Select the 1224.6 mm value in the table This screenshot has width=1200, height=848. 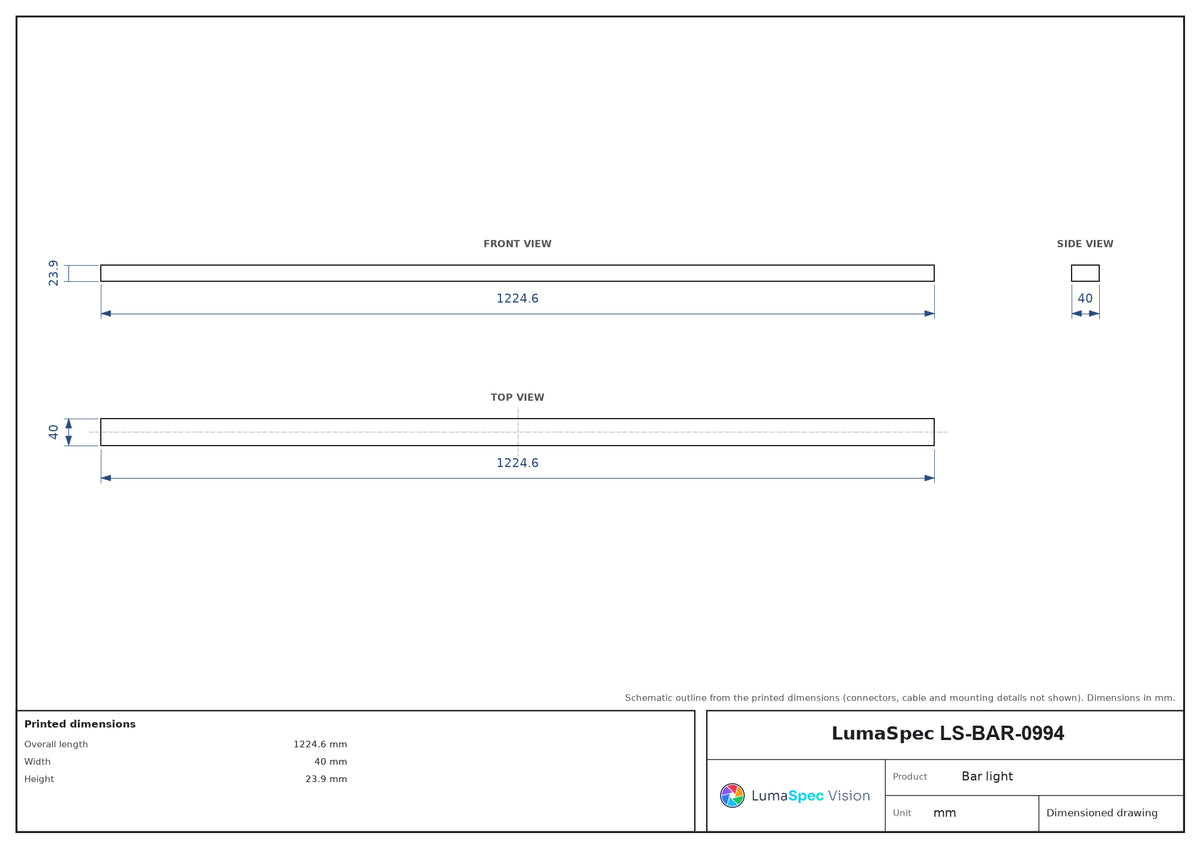point(320,744)
